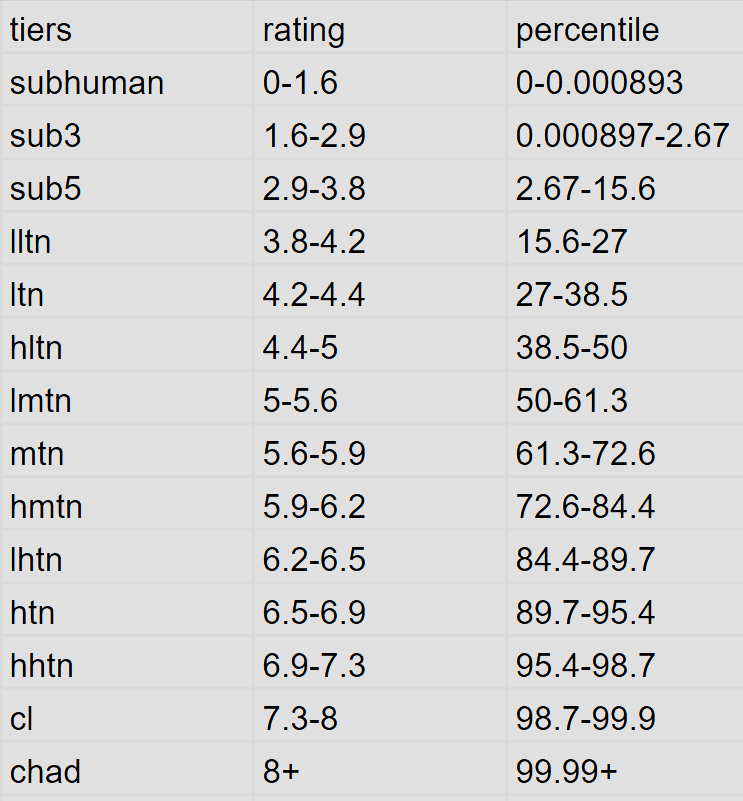Screen dimensions: 743x801
Task: Select the rating cell 8+
Action: [380, 770]
